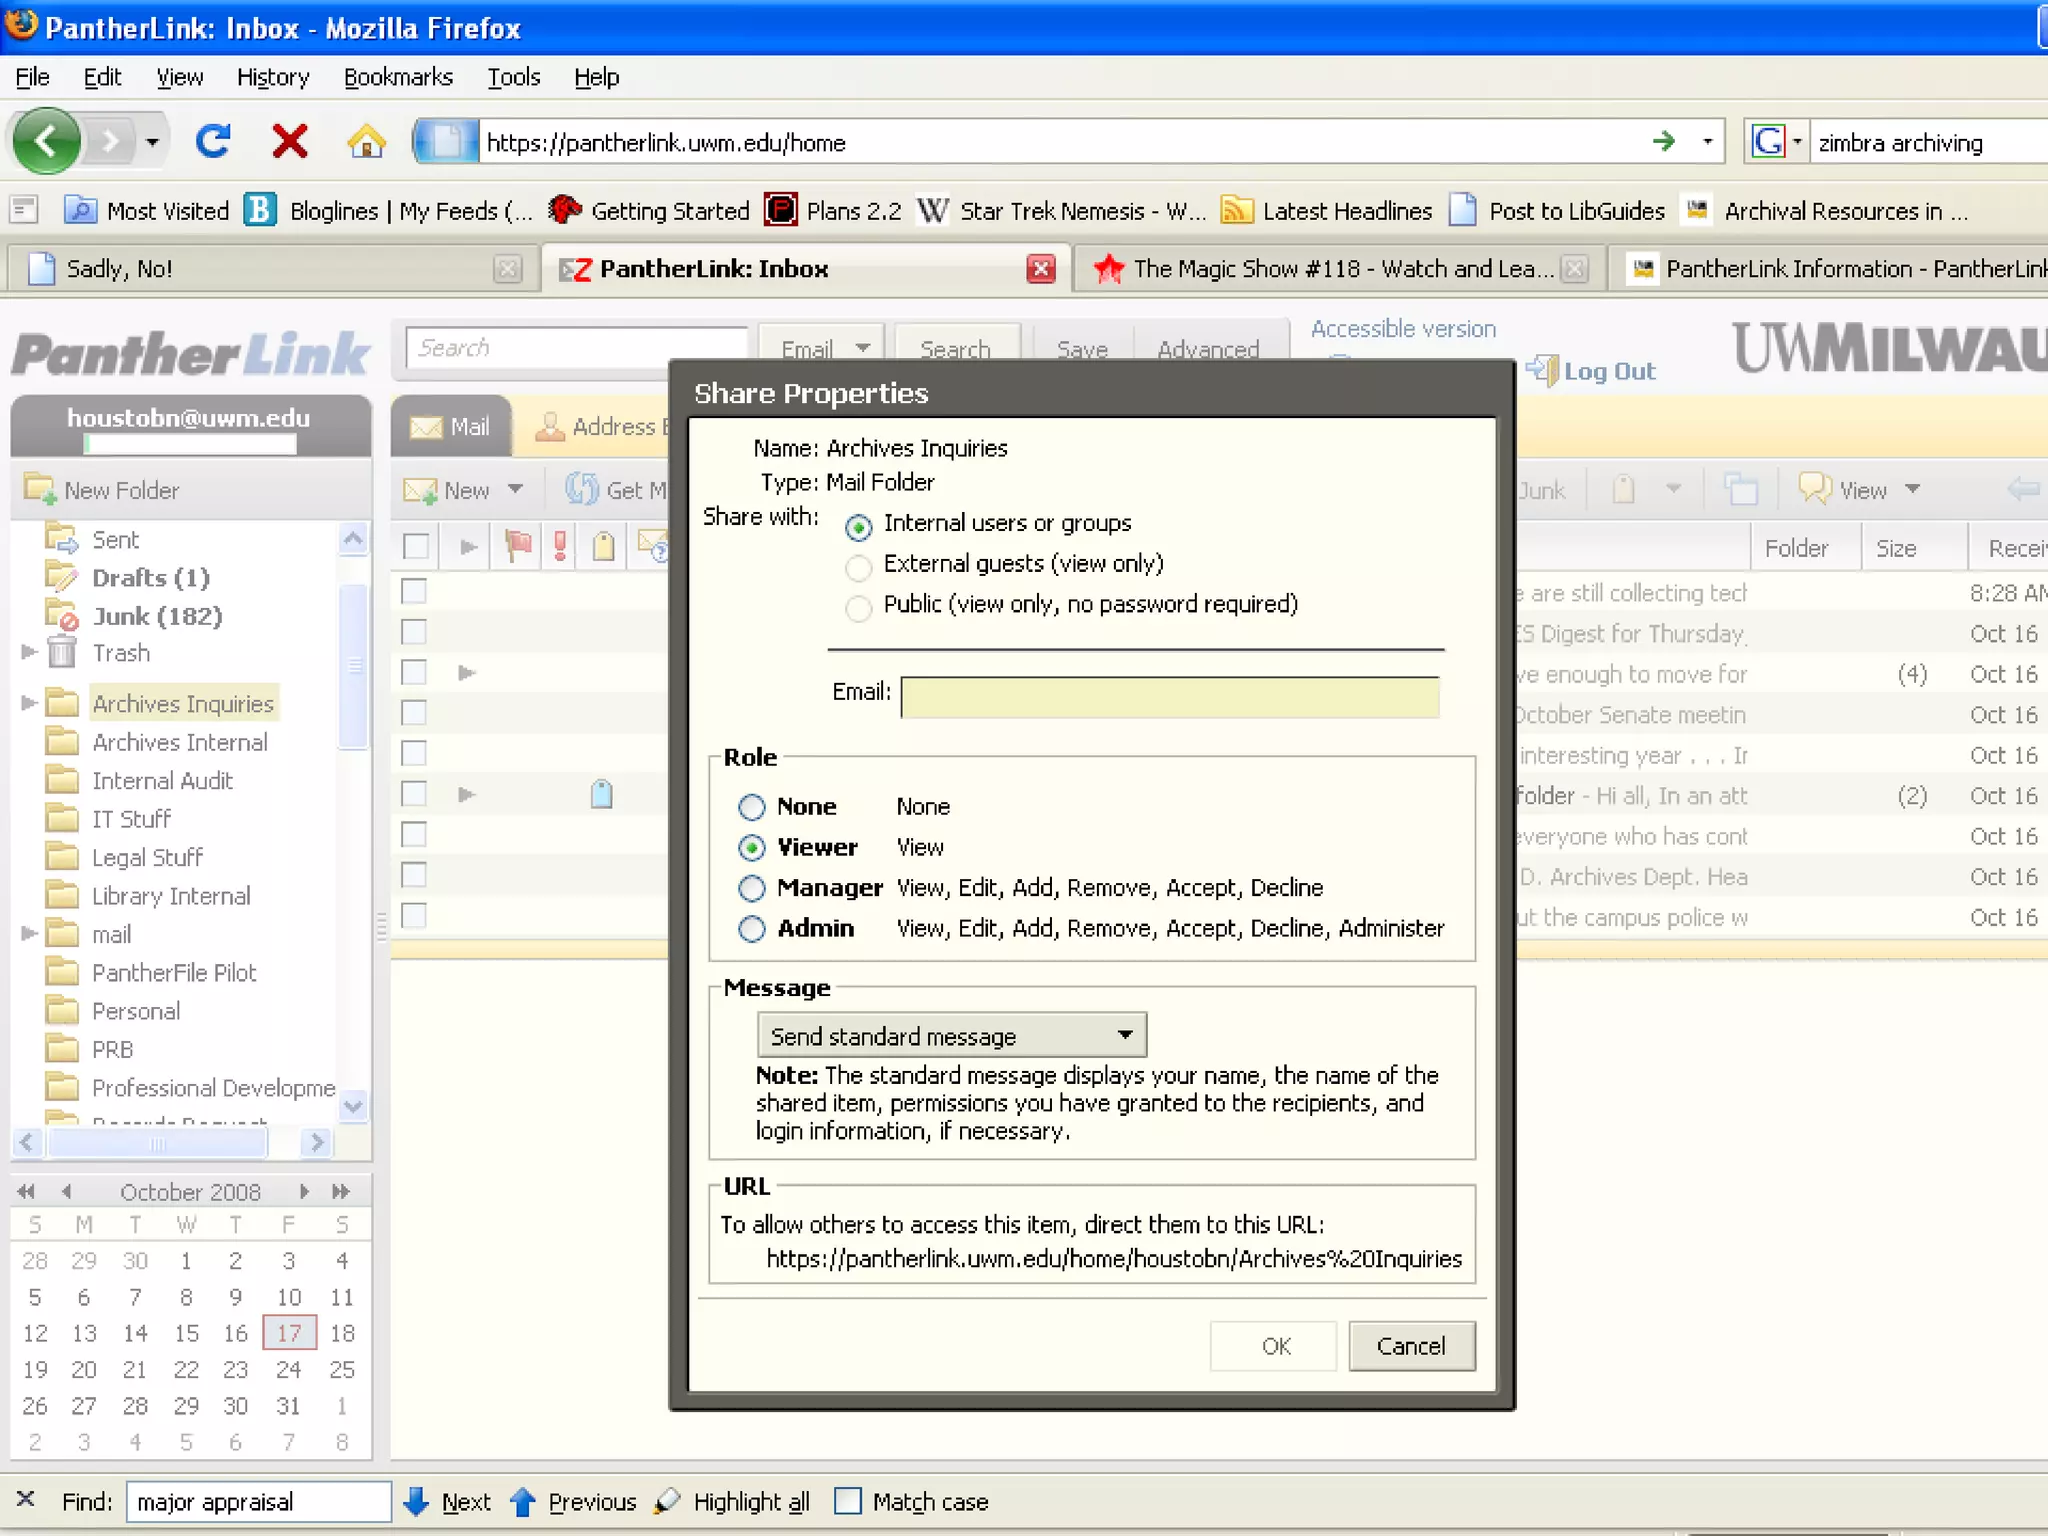Open the Bookmarks menu

point(397,77)
